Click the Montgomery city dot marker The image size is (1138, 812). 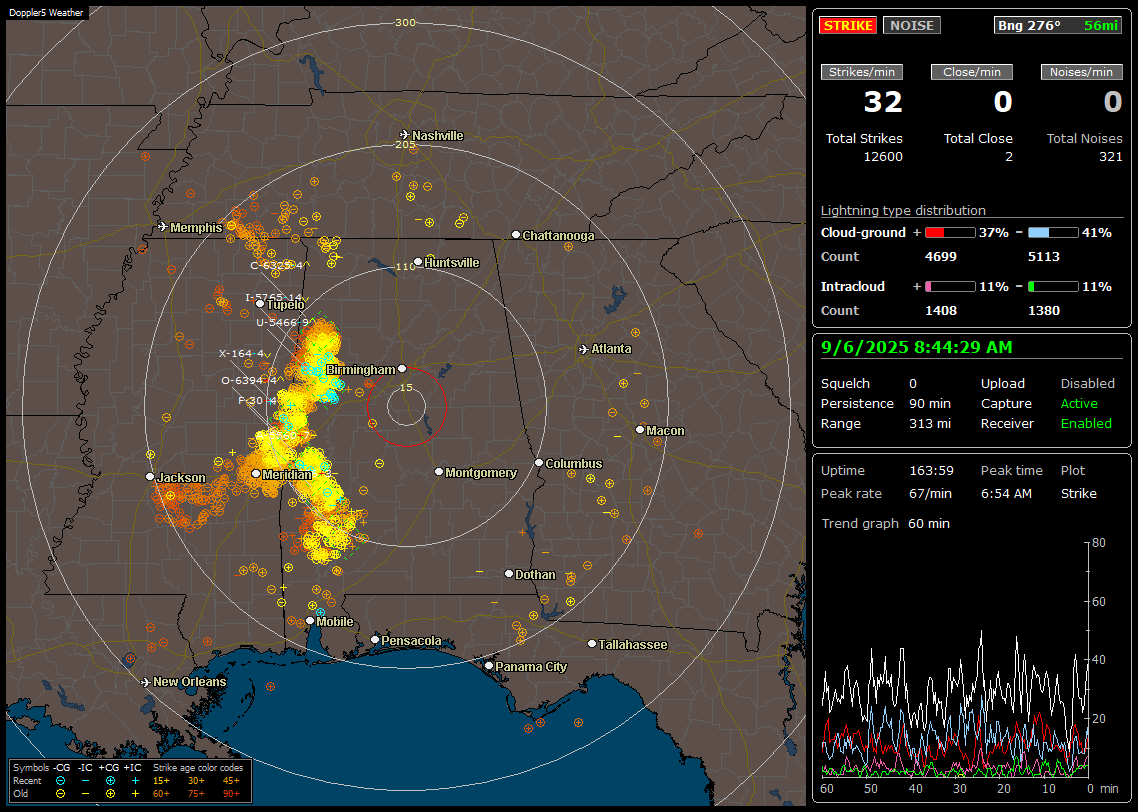(x=439, y=472)
